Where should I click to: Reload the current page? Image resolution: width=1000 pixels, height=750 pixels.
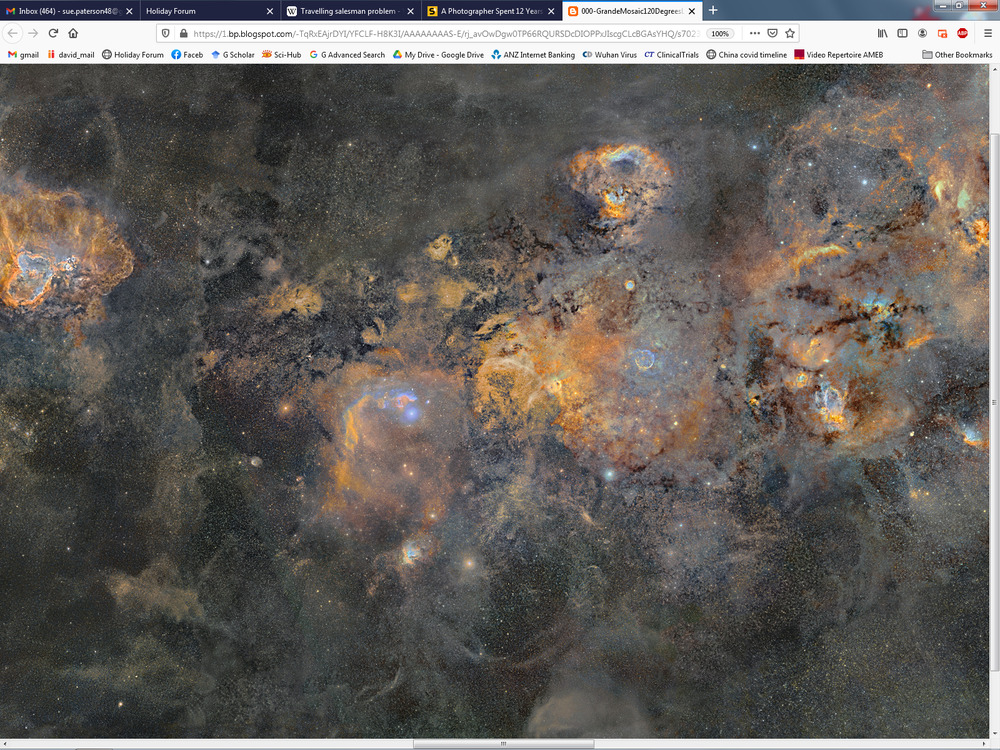pyautogui.click(x=53, y=33)
